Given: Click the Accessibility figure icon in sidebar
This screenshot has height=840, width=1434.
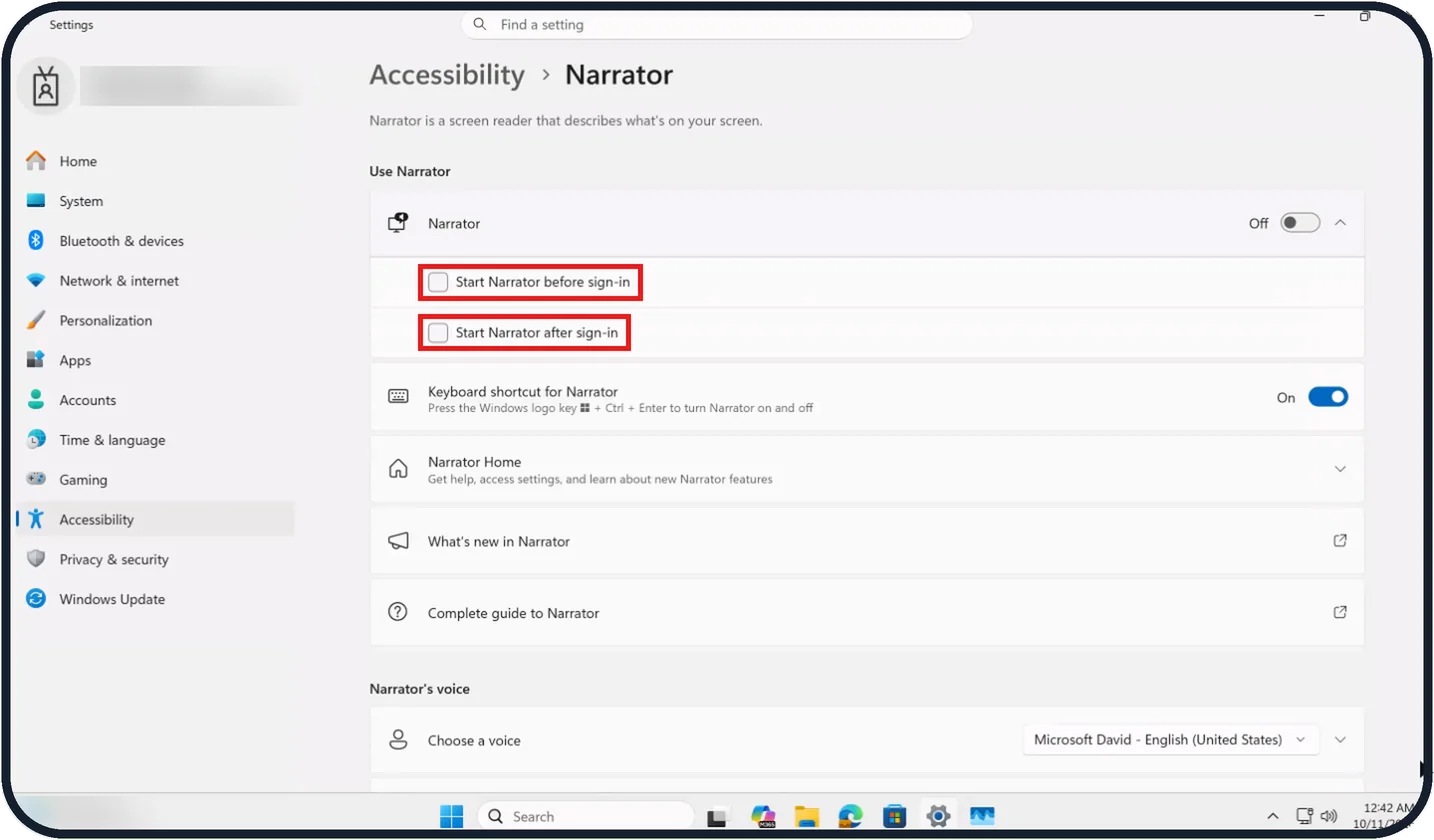Looking at the screenshot, I should coord(36,520).
